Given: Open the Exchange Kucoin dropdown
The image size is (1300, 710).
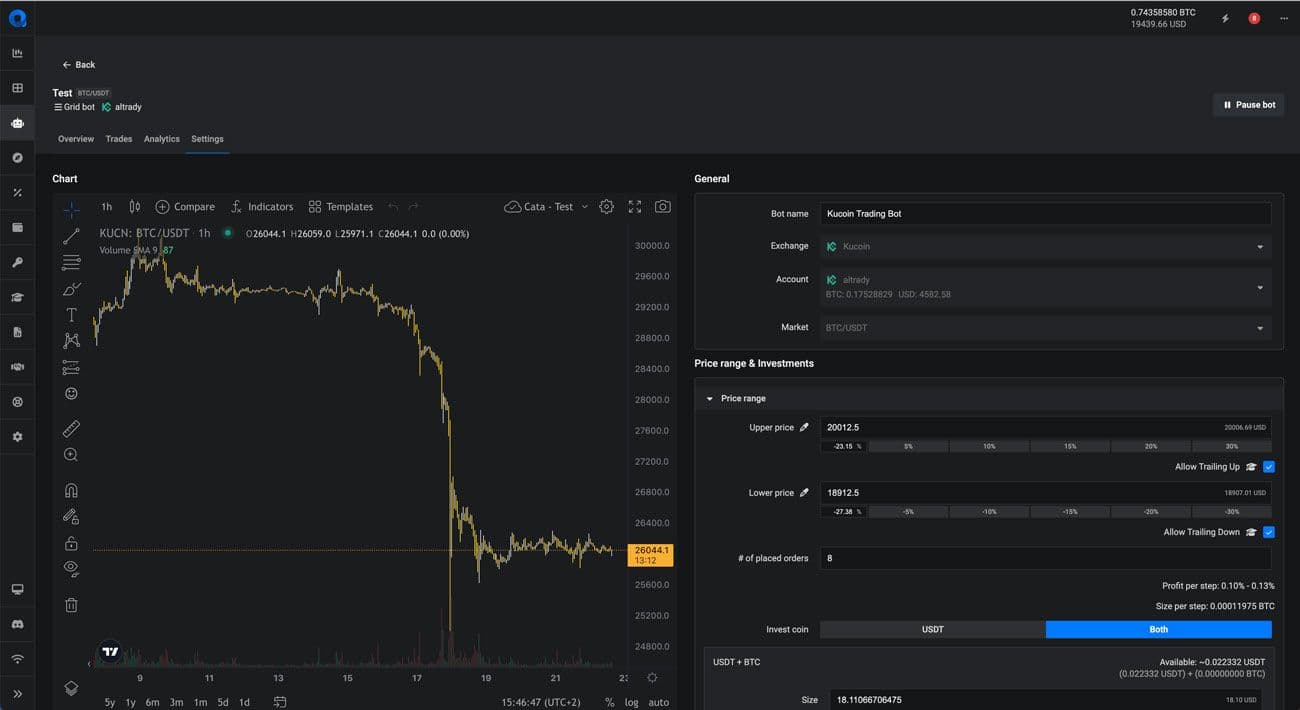Looking at the screenshot, I should [x=1046, y=246].
